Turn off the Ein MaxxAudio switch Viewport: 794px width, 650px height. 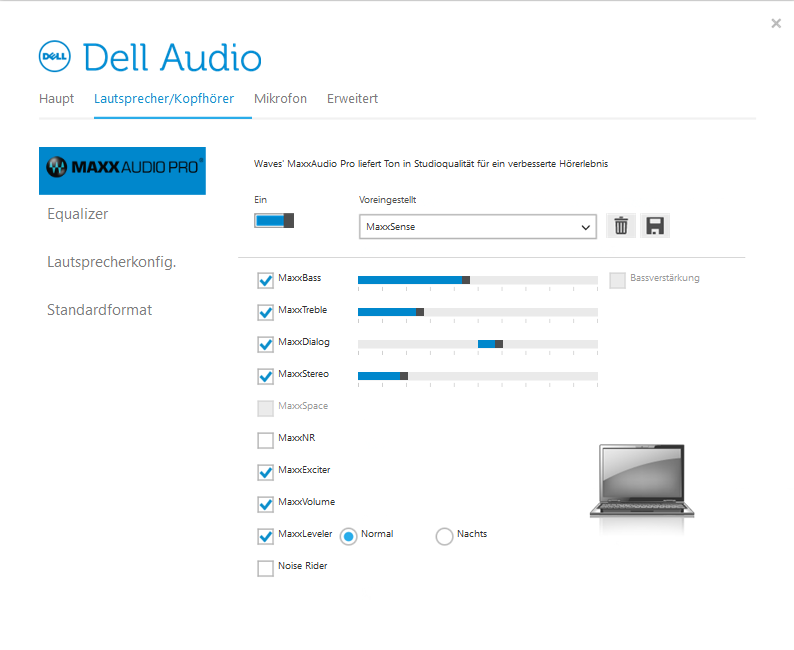click(274, 221)
